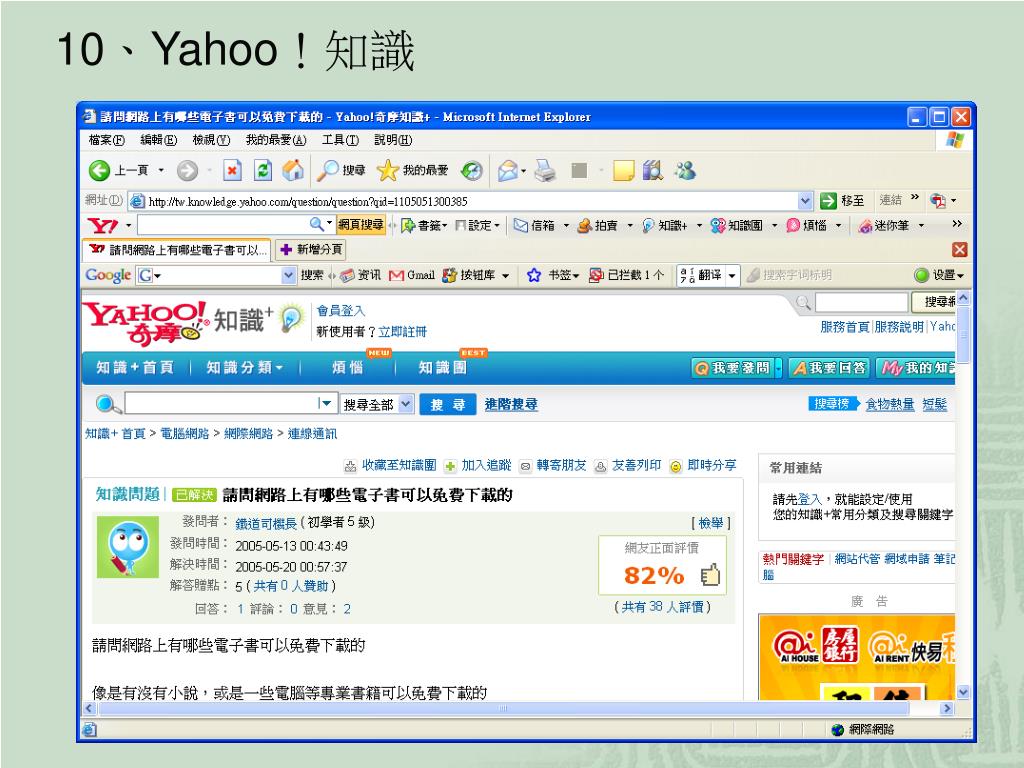This screenshot has height=768, width=1024.
Task: Click the 移至 Go button
Action: pos(842,201)
